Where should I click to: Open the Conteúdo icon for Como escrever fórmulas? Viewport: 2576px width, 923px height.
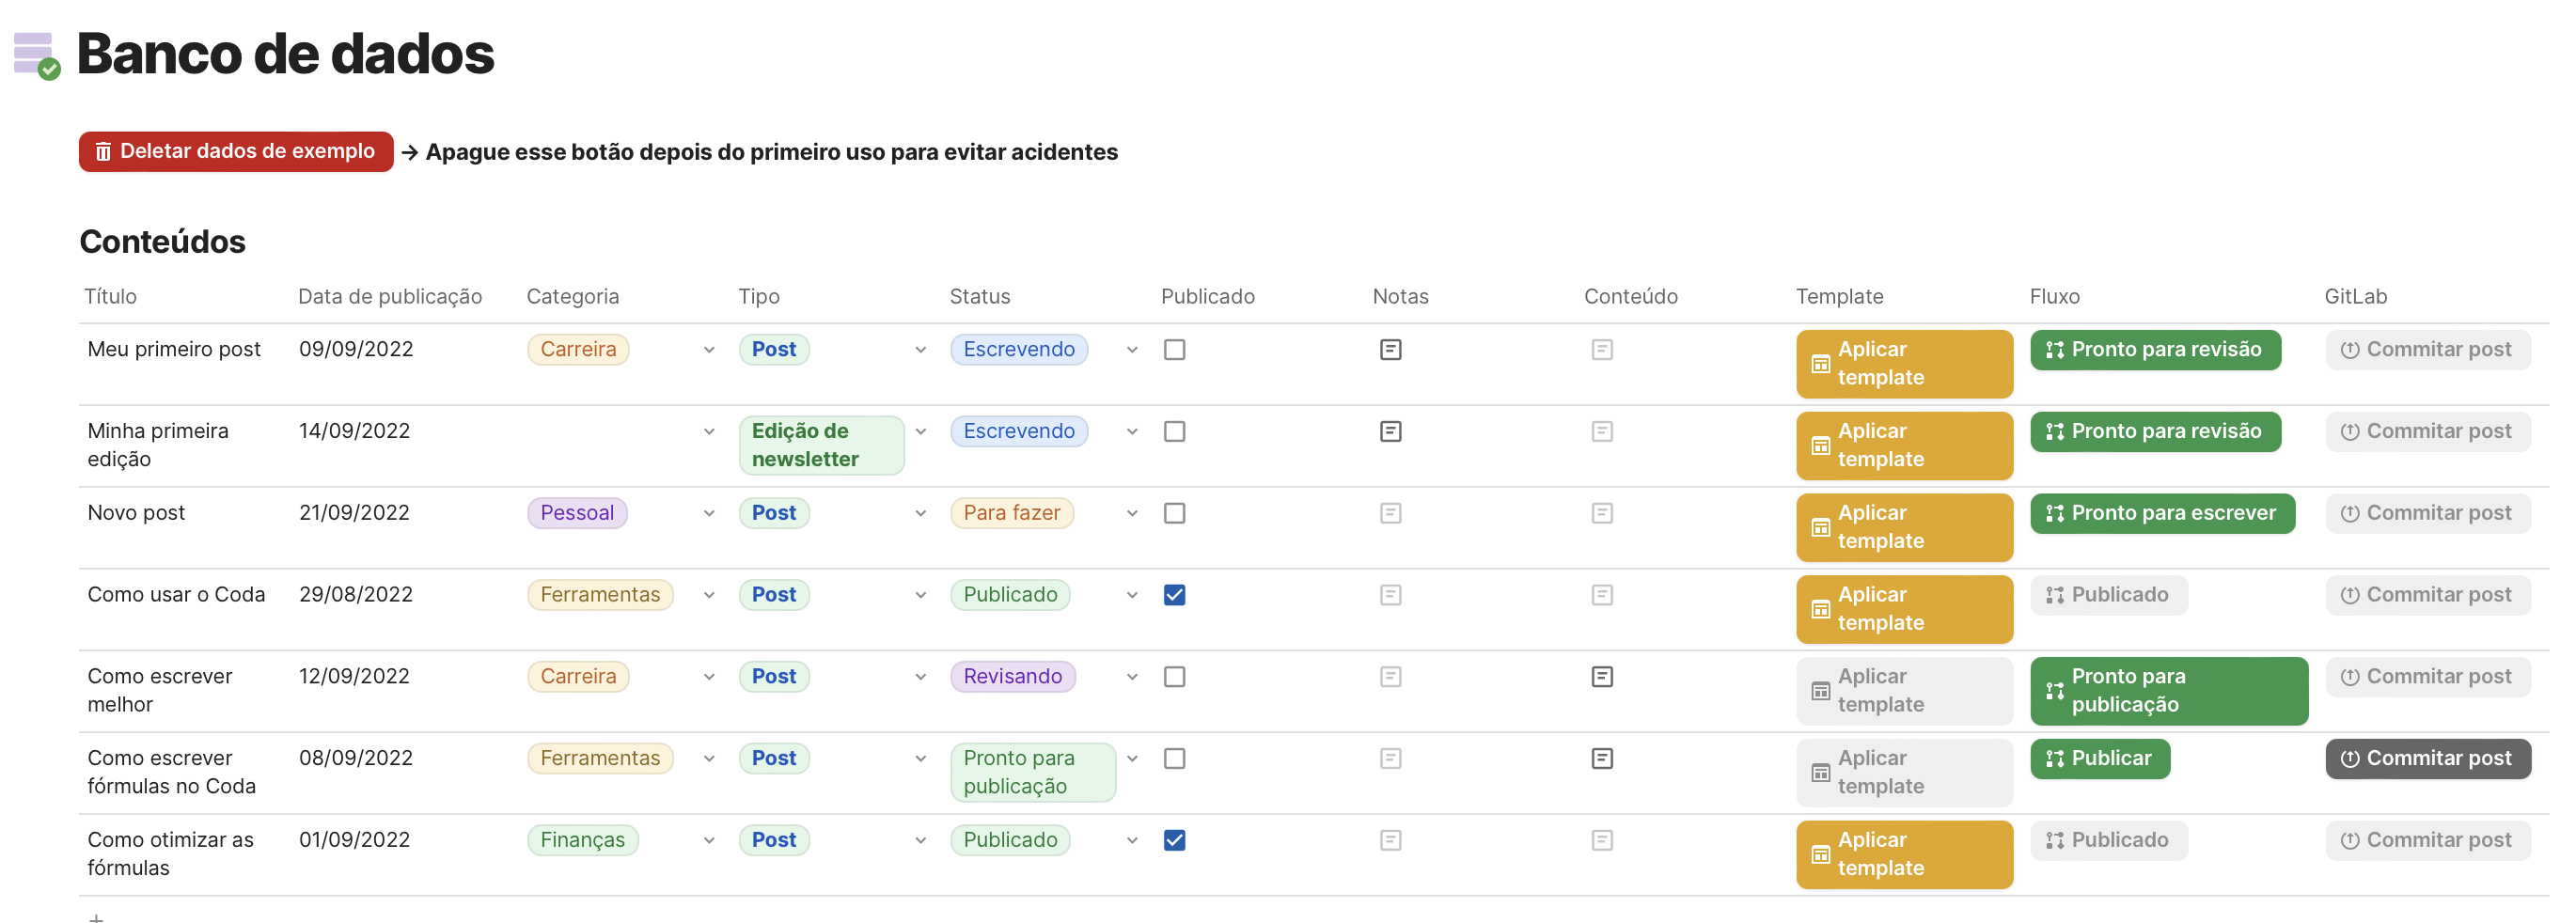1603,758
